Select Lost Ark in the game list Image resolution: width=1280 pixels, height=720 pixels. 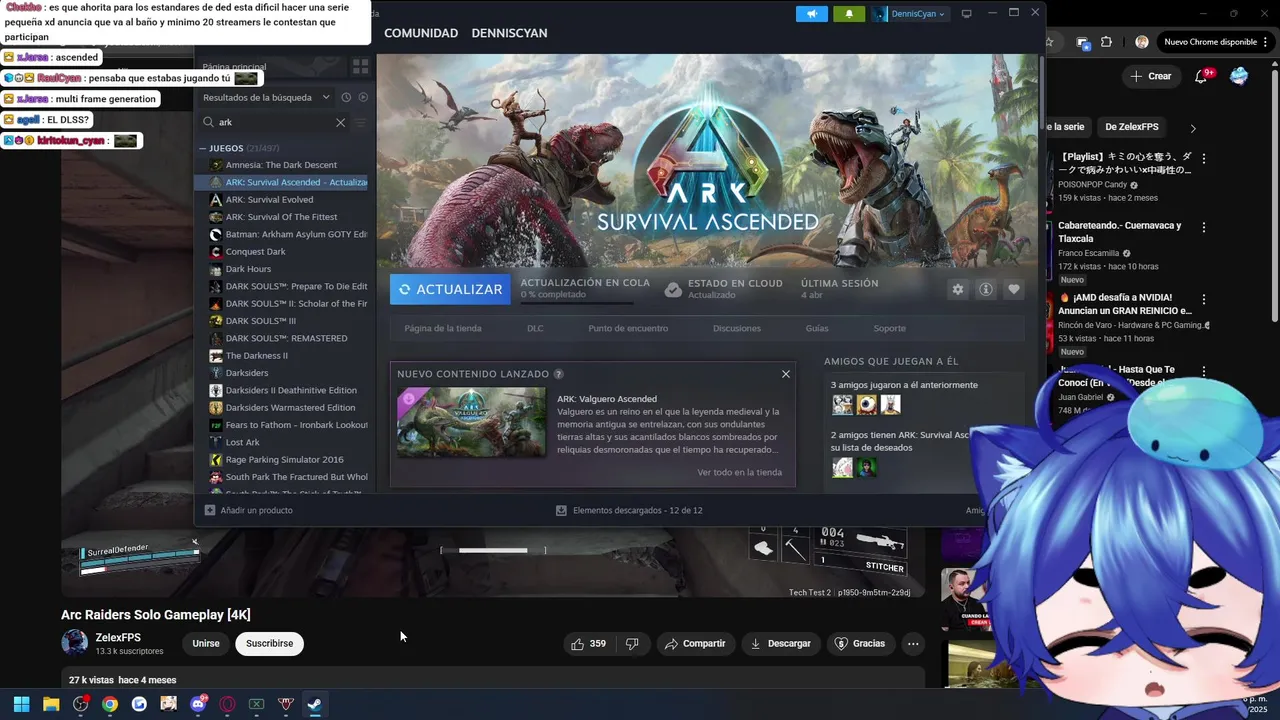tap(242, 442)
